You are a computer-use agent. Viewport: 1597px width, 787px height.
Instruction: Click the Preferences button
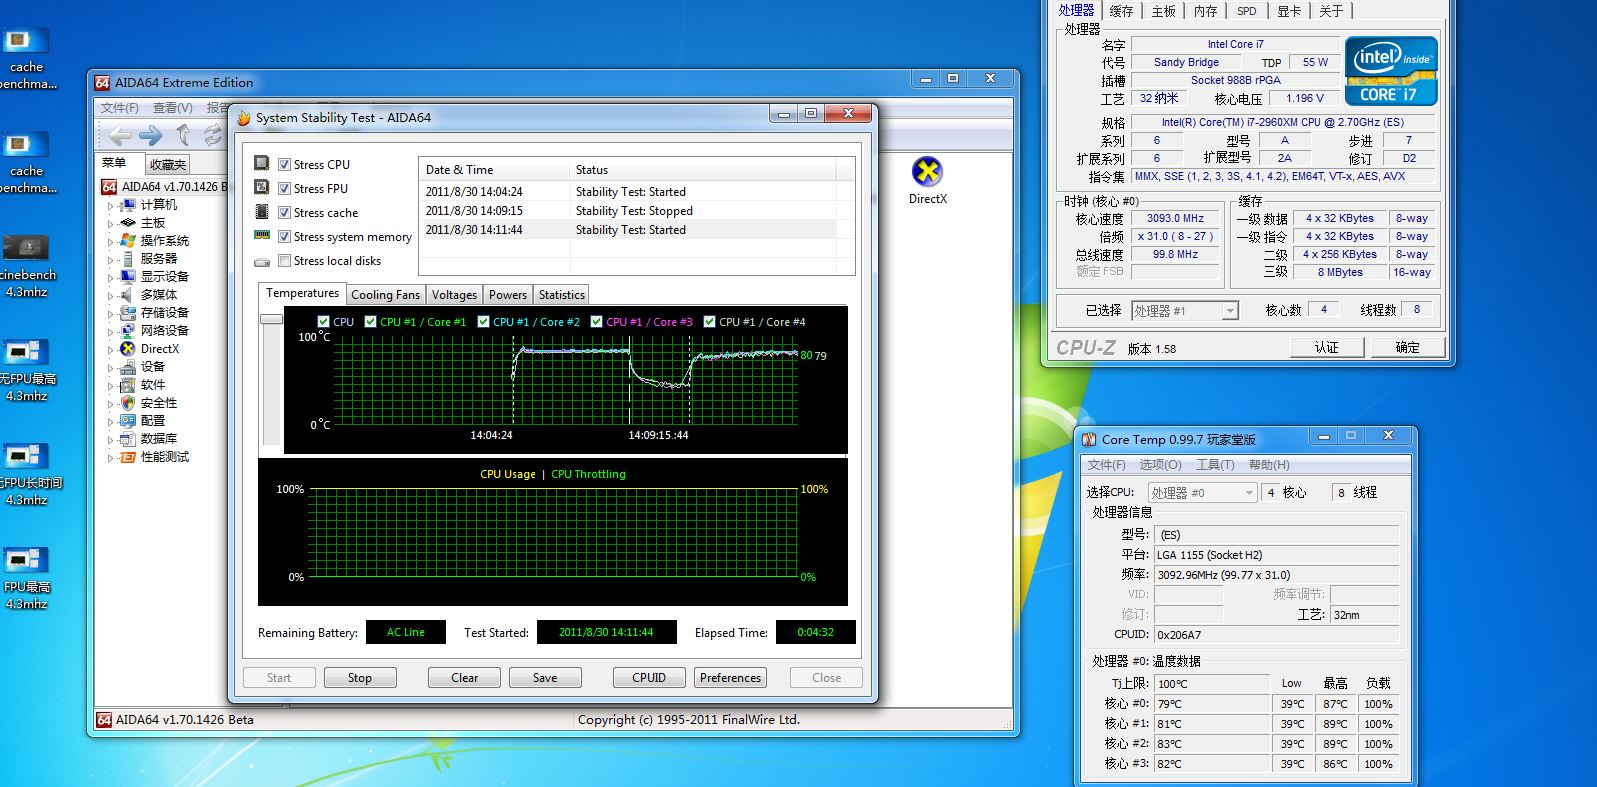pos(730,678)
